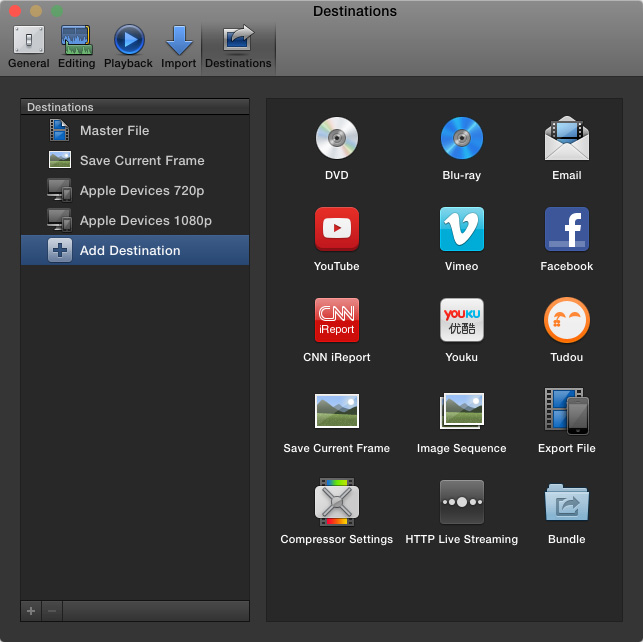Switch to the Editing preferences pane

click(77, 46)
